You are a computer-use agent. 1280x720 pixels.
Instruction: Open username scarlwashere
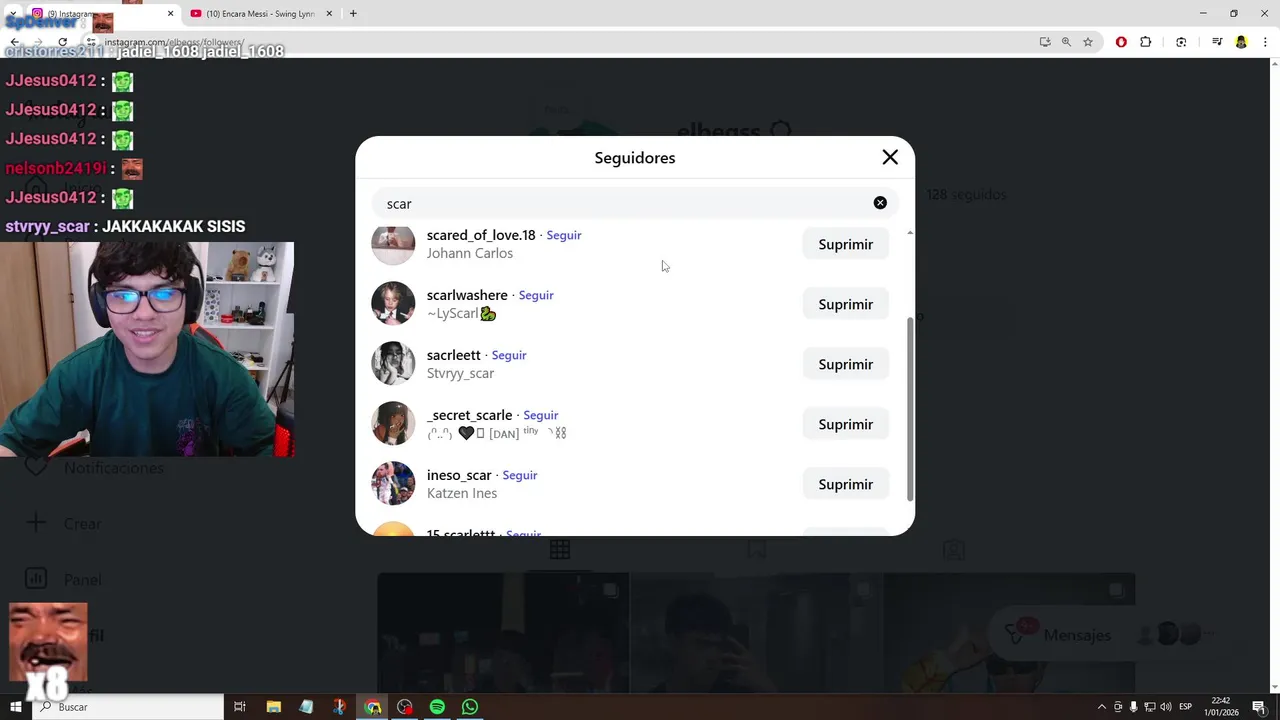467,295
